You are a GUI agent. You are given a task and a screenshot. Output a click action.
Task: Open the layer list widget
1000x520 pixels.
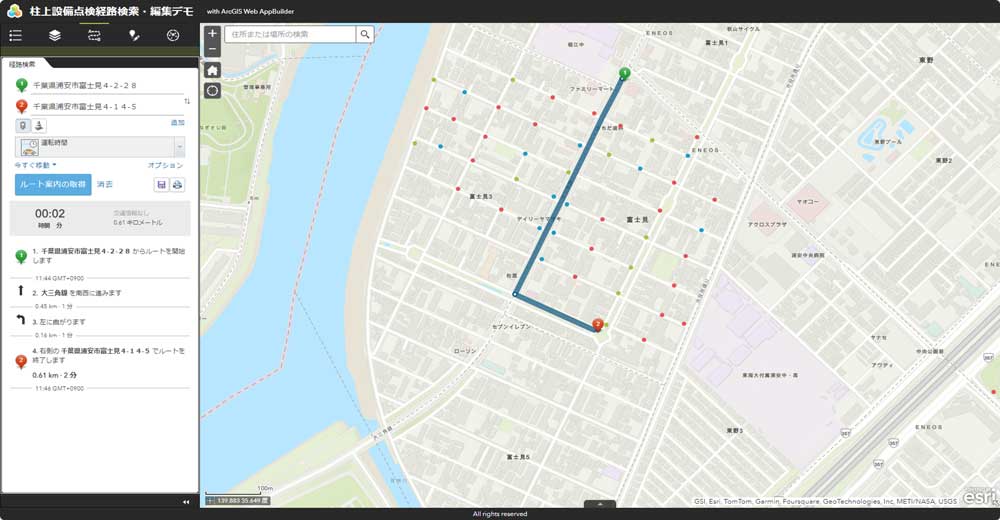[55, 35]
